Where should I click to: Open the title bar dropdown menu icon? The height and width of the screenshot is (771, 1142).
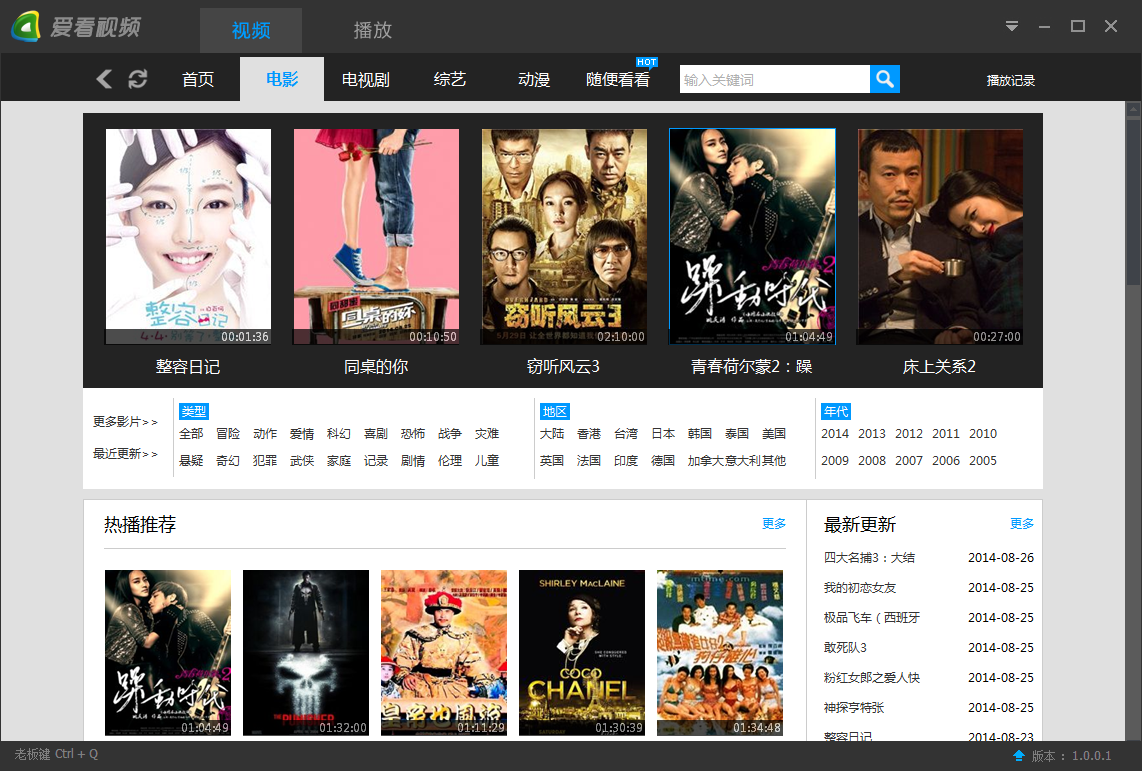click(x=1012, y=26)
